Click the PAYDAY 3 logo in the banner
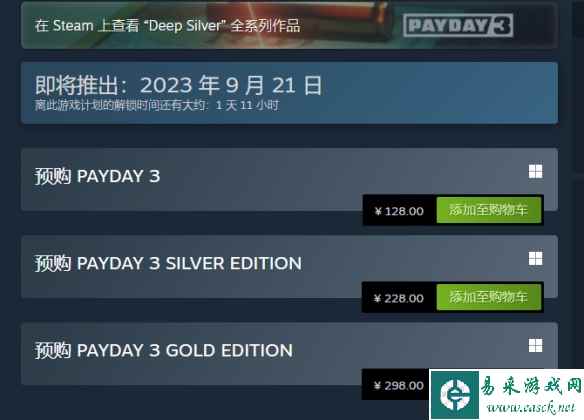The image size is (584, 420). pyautogui.click(x=458, y=25)
